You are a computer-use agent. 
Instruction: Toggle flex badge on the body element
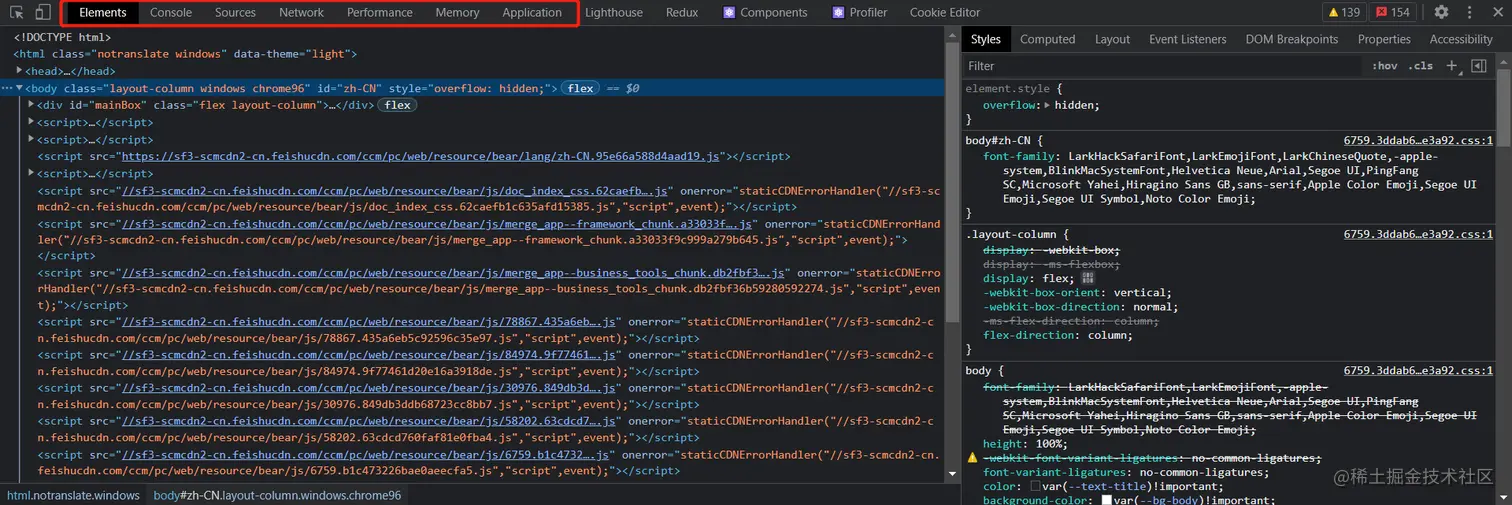[580, 88]
